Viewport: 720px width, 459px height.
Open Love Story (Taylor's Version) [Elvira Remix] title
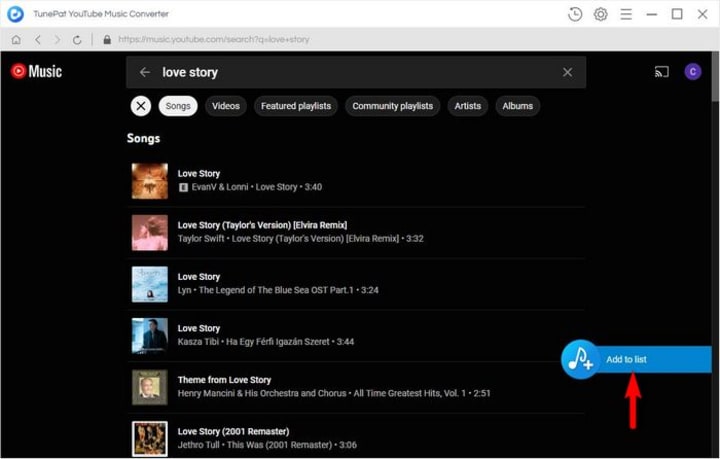tap(262, 225)
